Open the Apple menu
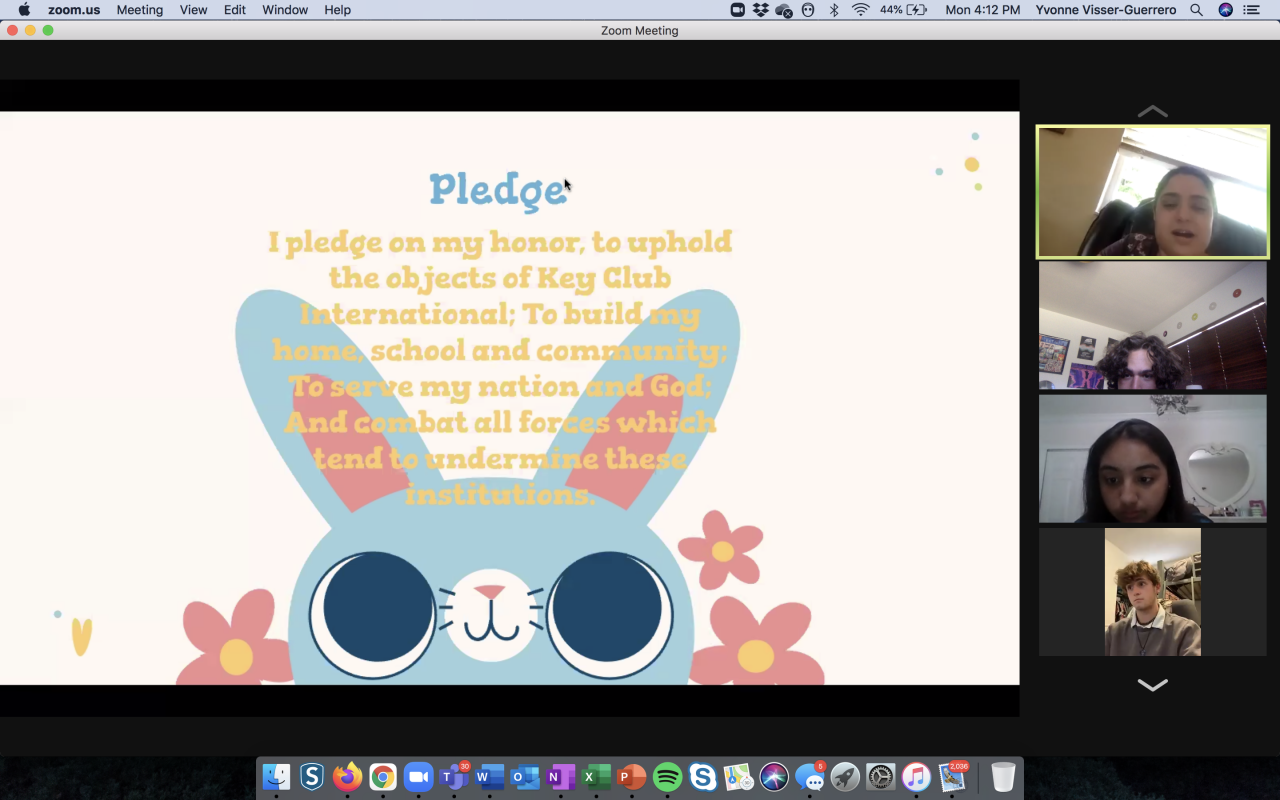This screenshot has width=1280, height=800. click(x=24, y=10)
